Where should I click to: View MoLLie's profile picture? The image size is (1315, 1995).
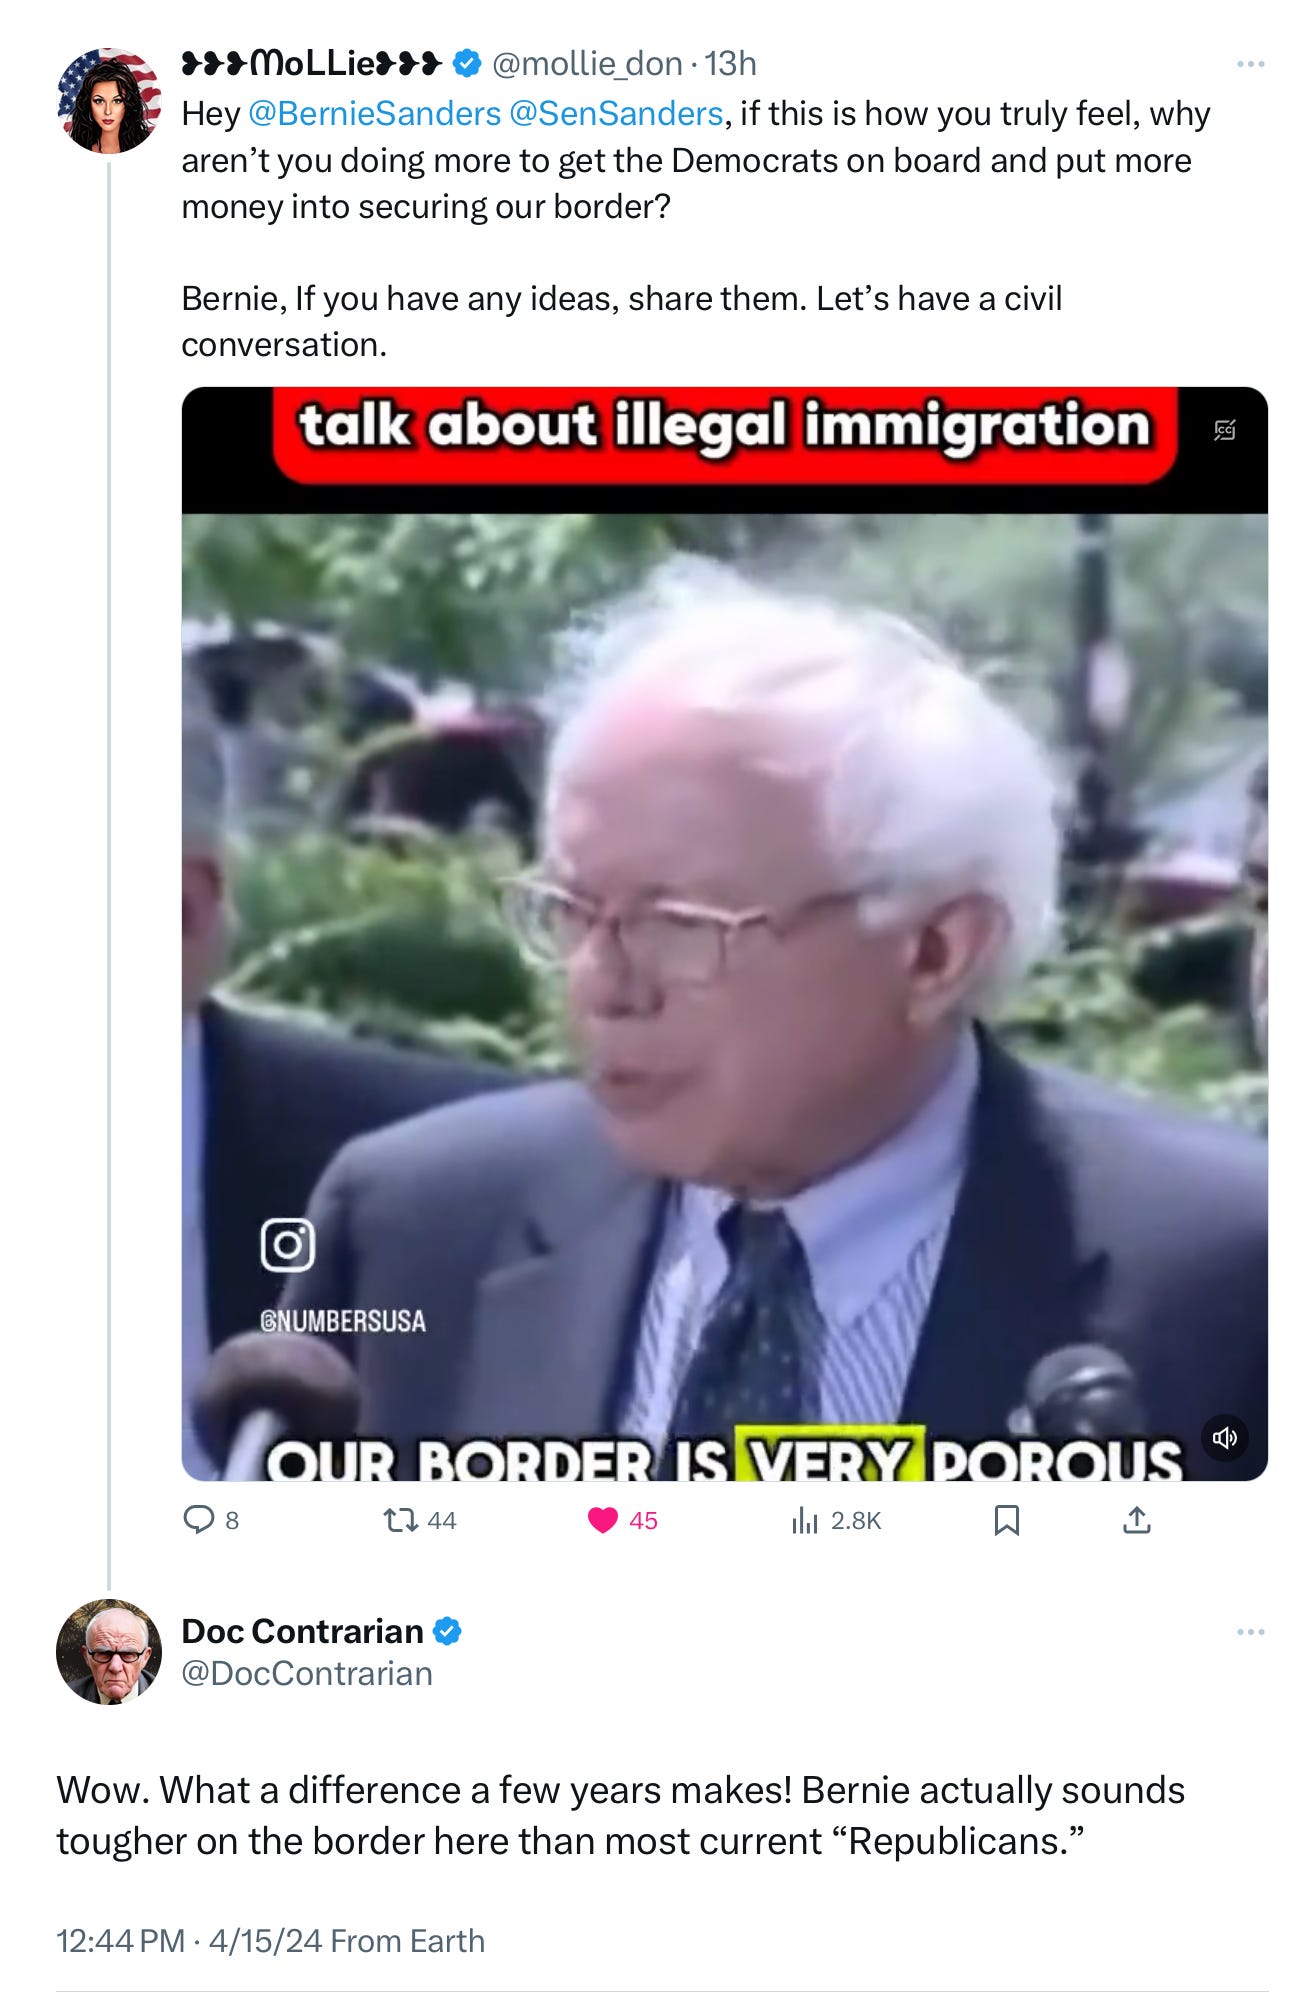(109, 100)
